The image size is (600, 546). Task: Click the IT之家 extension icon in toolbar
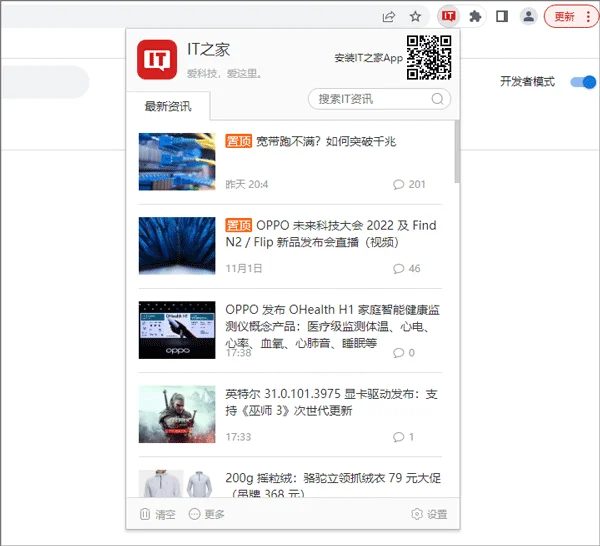pos(448,16)
